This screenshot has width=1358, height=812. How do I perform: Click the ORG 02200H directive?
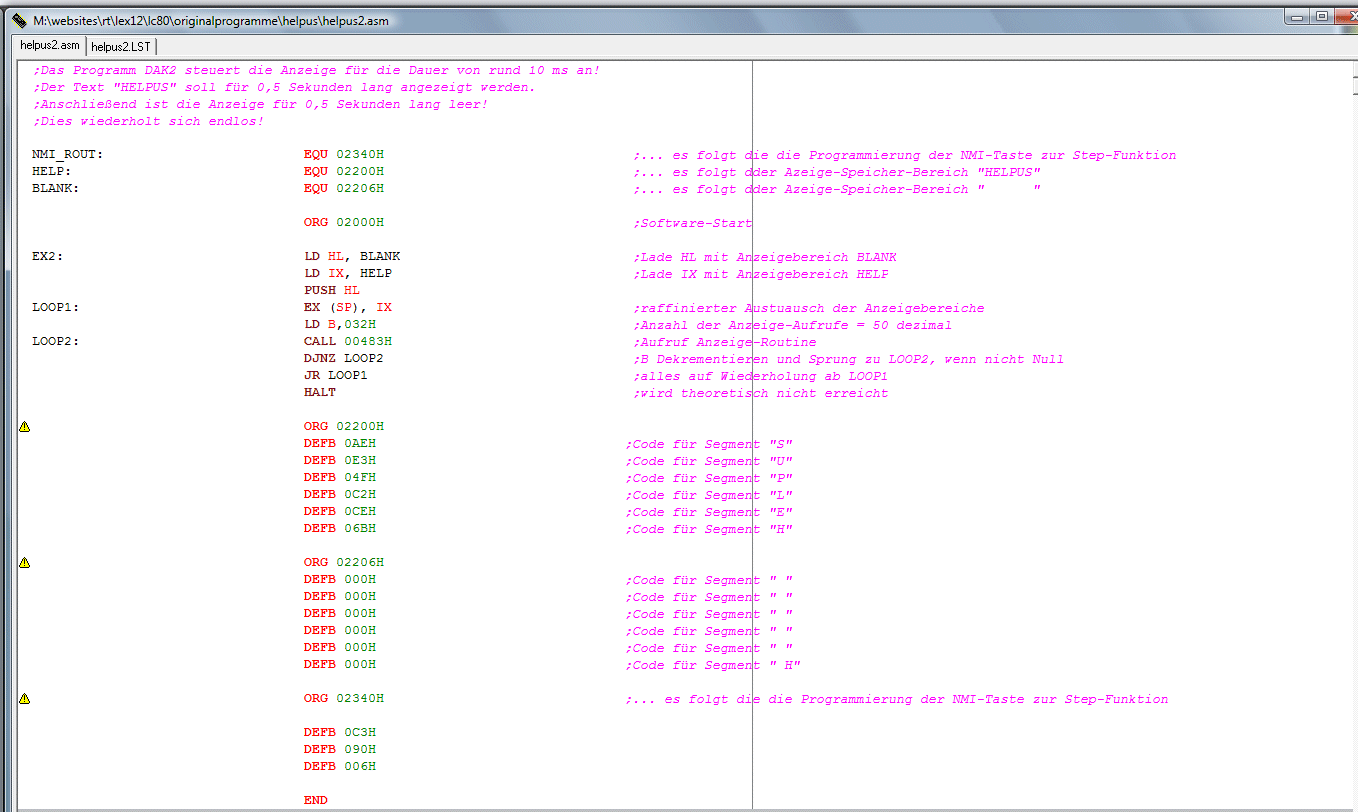344,427
